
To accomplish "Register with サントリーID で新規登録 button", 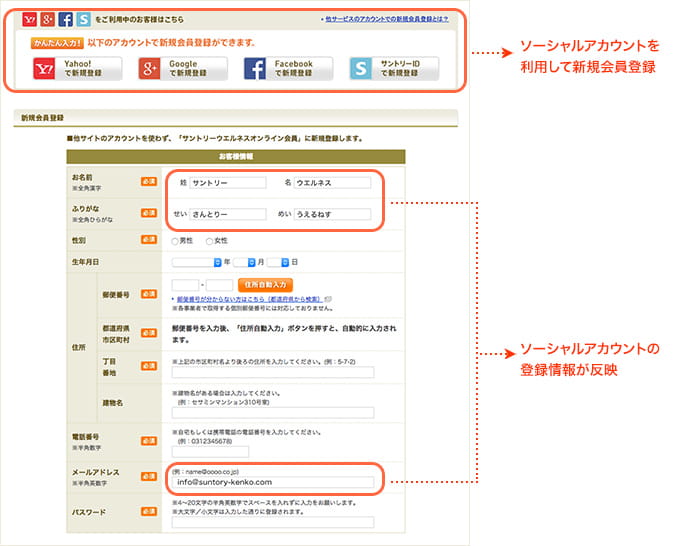I will tap(394, 69).
